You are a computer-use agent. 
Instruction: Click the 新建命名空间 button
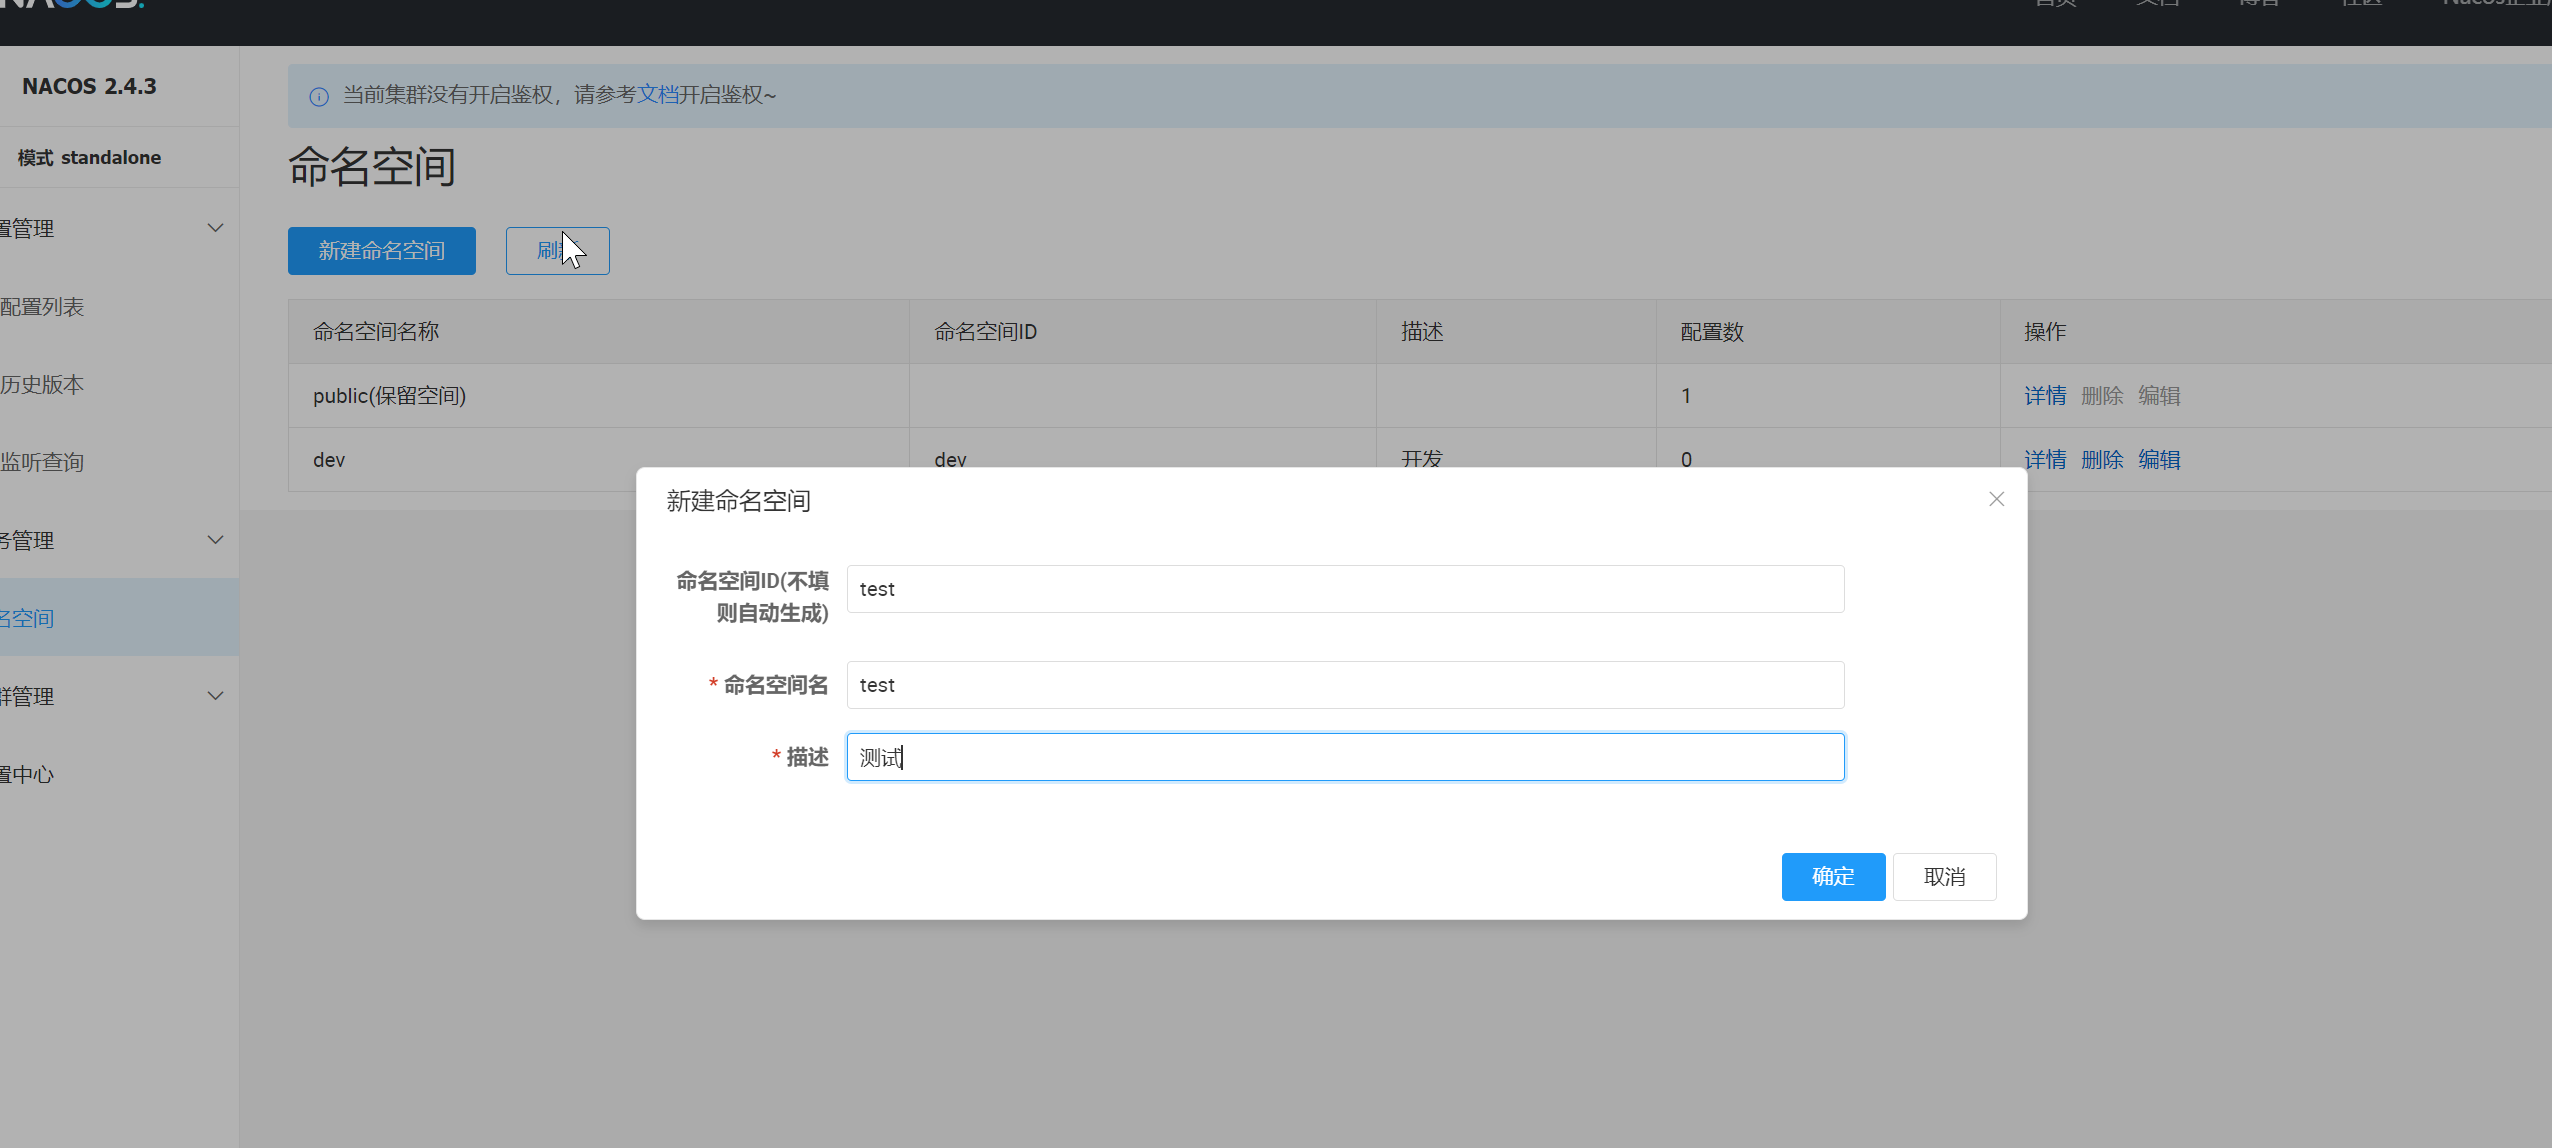click(x=381, y=251)
